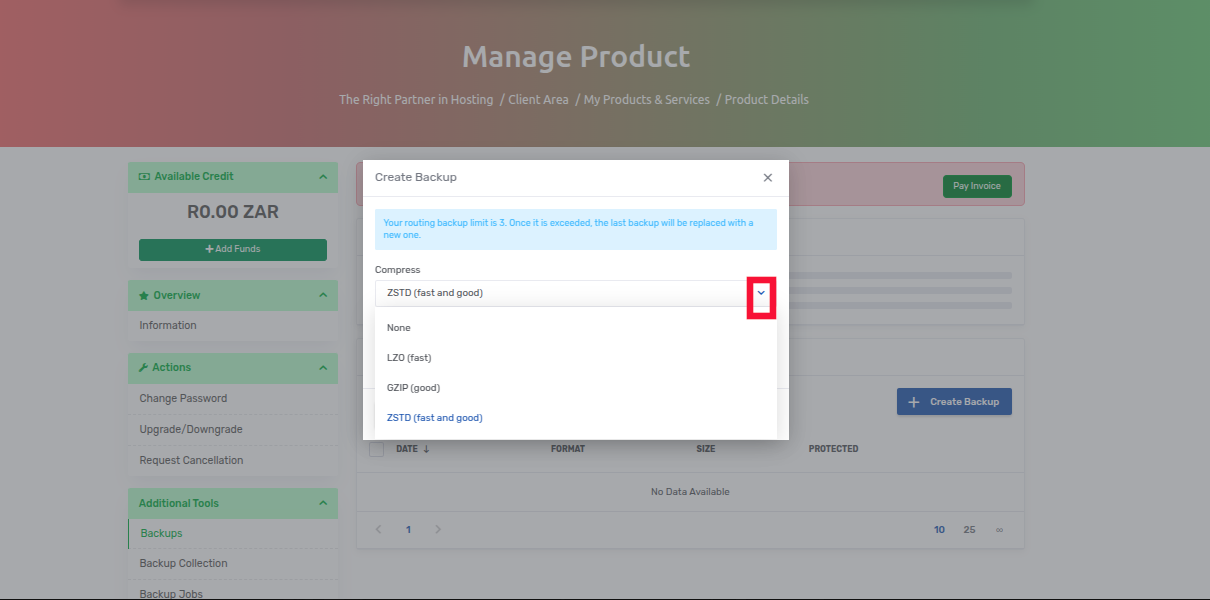Click page number 1 in the pagination bar
This screenshot has height=600, width=1210.
(408, 529)
